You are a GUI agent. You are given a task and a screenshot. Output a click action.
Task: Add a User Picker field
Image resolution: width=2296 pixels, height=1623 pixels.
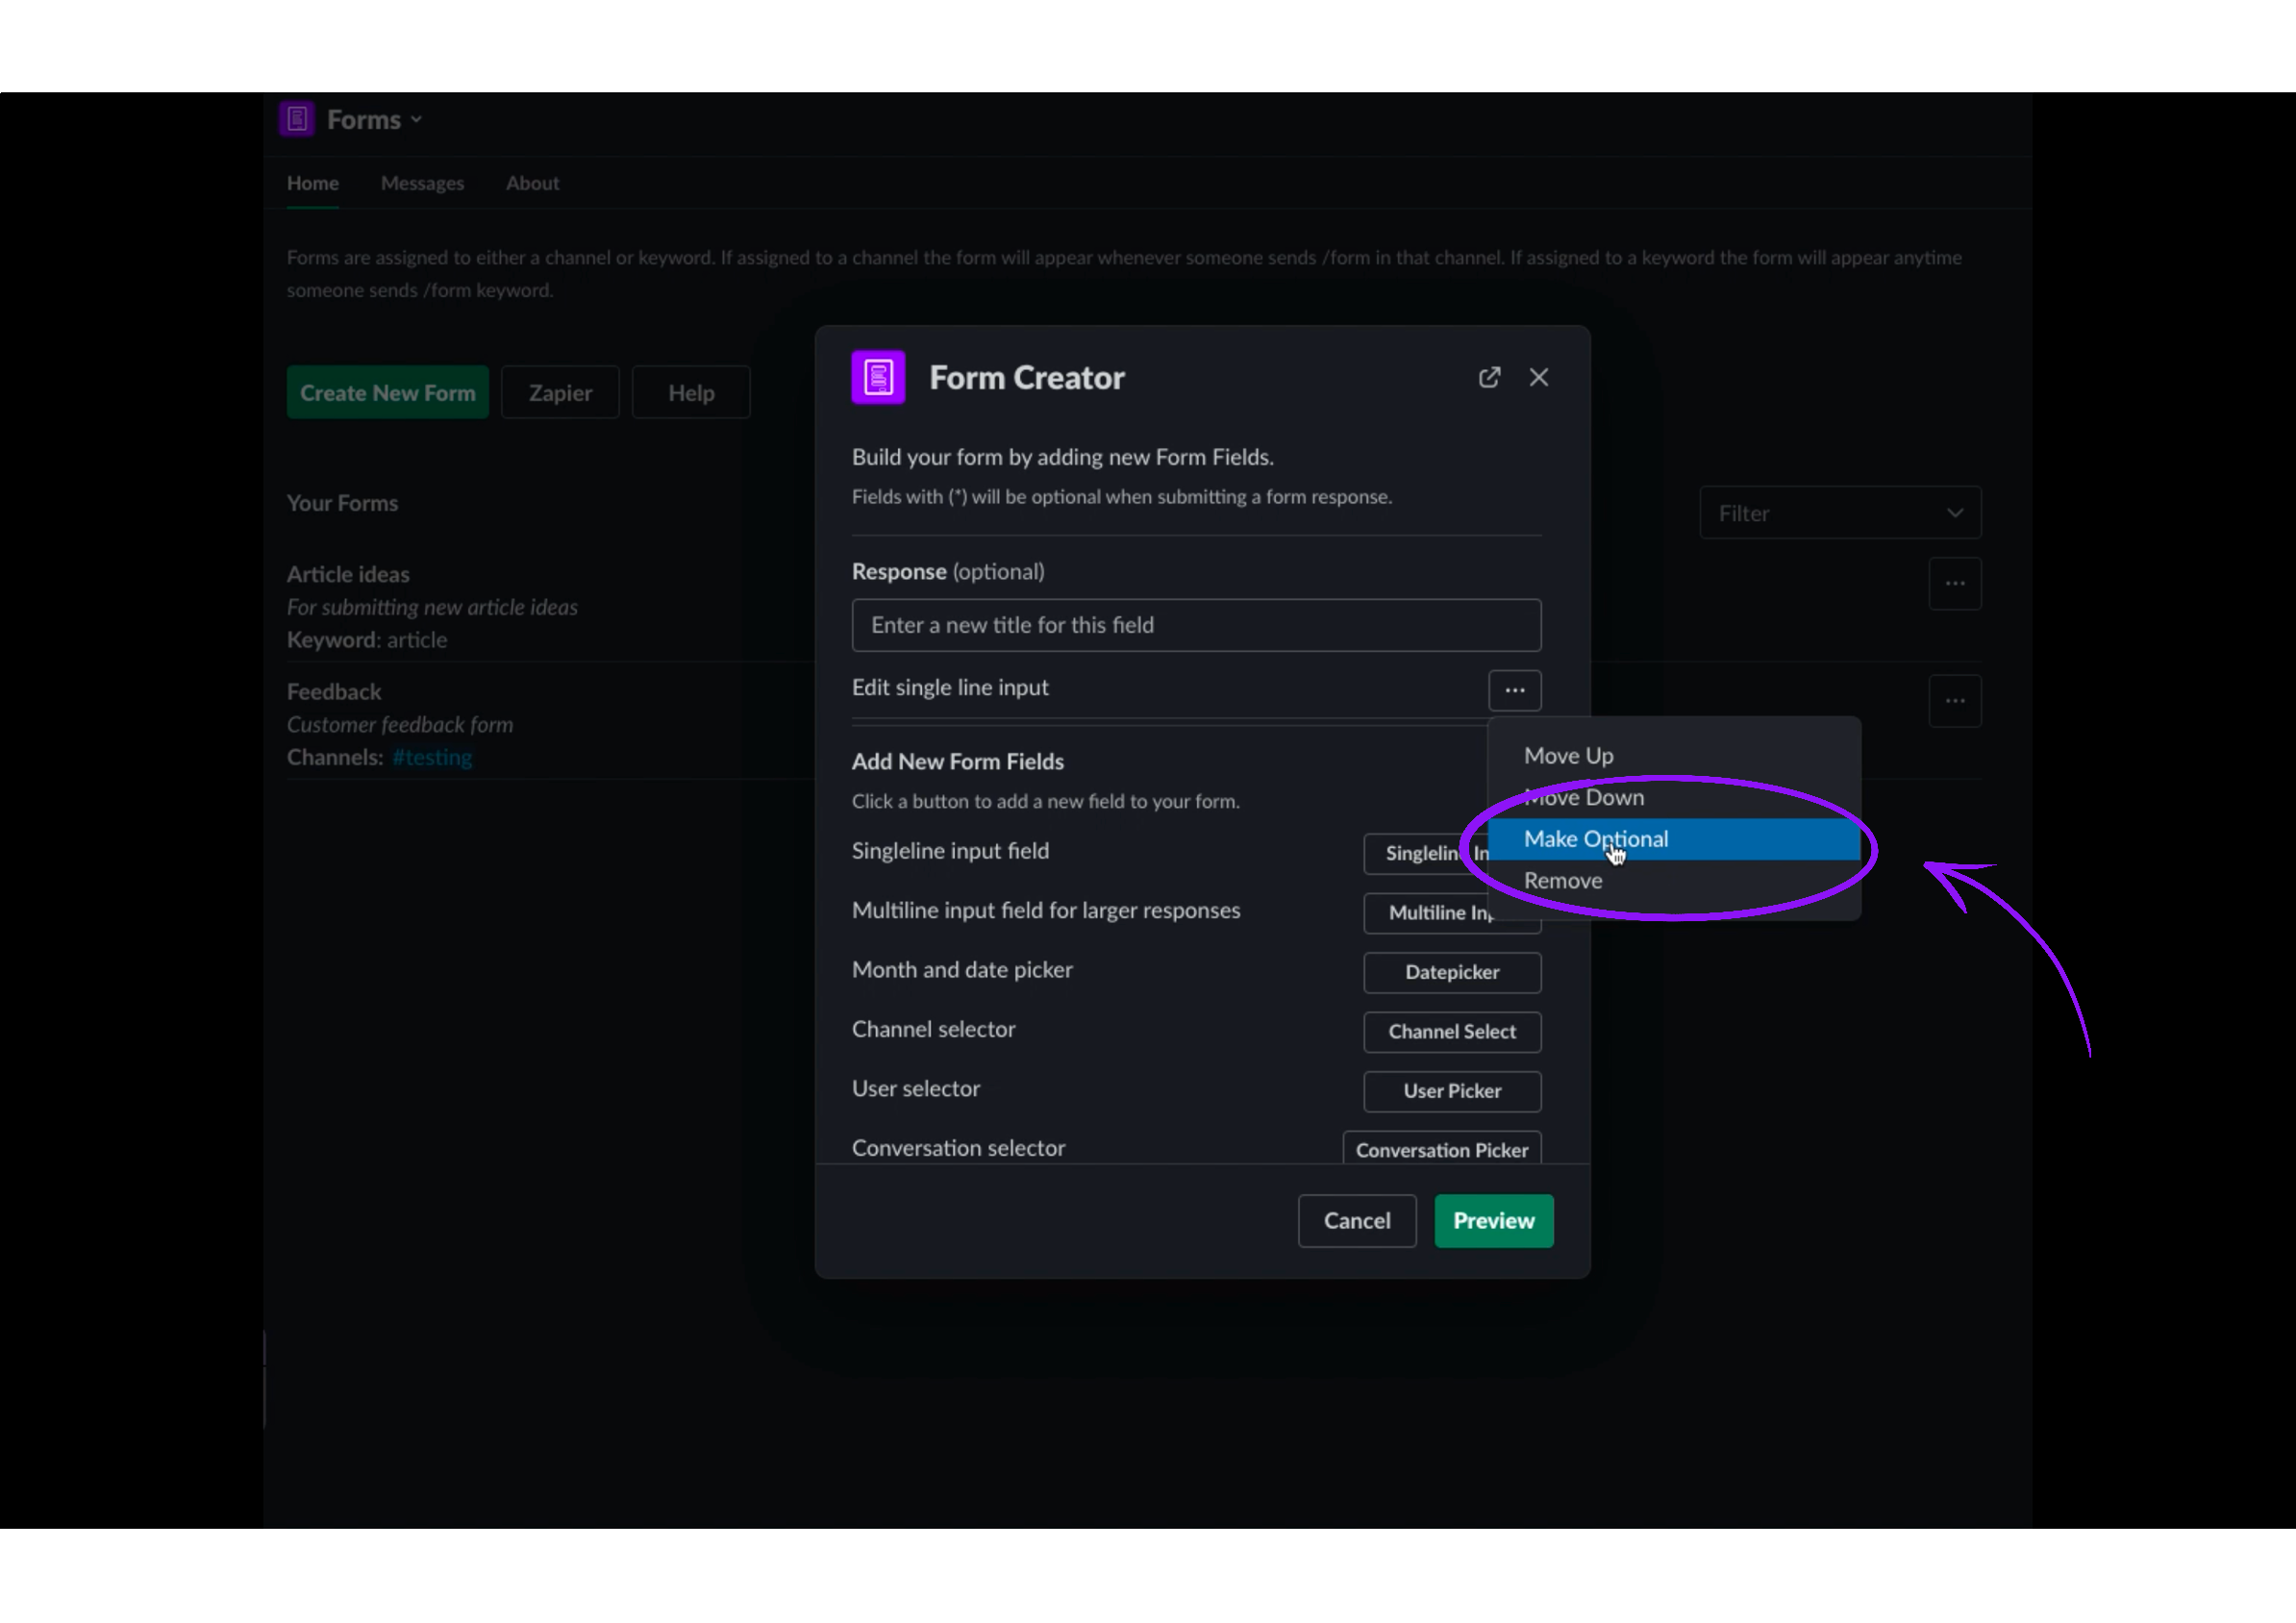coord(1451,1091)
